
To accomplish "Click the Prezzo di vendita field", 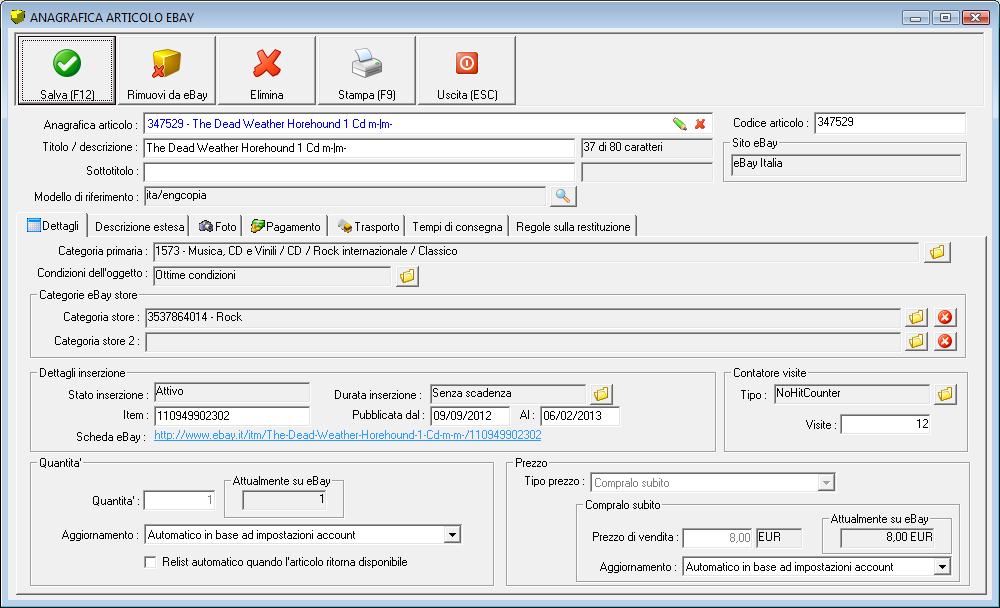I will click(x=718, y=538).
